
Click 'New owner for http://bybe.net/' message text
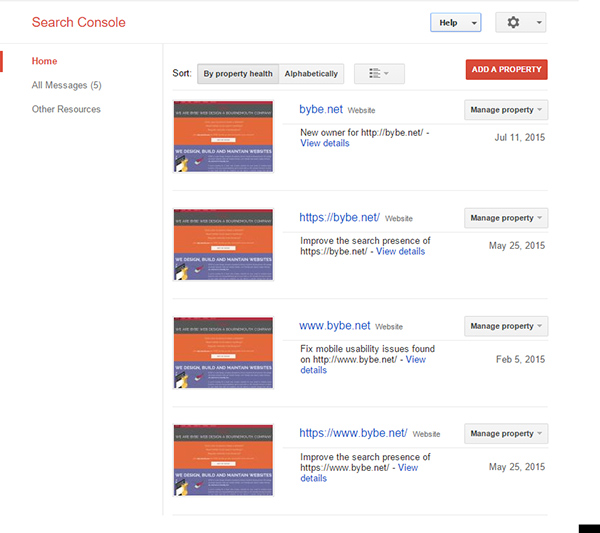click(362, 132)
